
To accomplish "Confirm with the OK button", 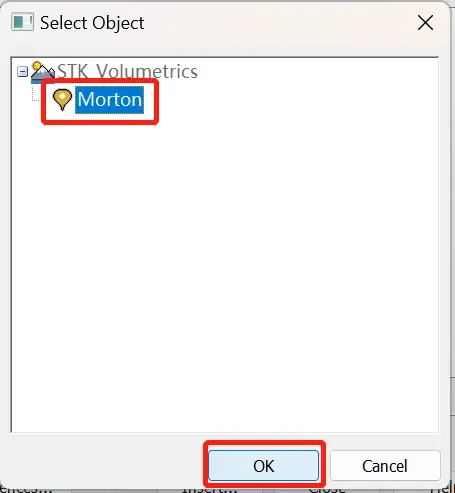I will click(x=264, y=466).
